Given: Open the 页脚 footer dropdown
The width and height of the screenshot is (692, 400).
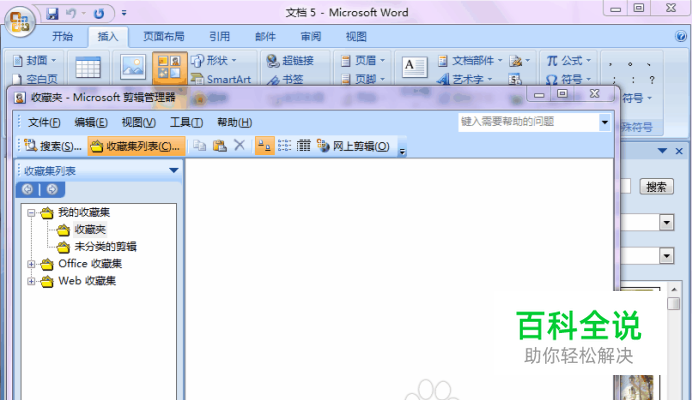Looking at the screenshot, I should [x=363, y=79].
